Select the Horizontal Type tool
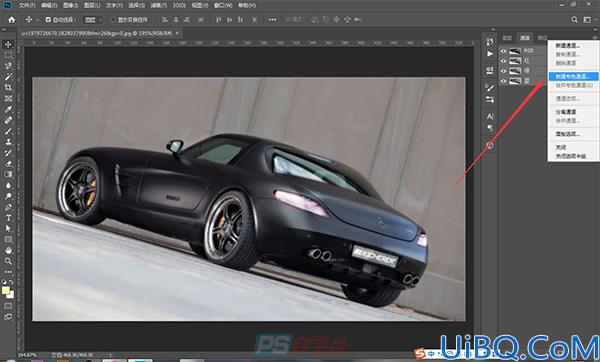Screen dimensions: 600x362 8,218
